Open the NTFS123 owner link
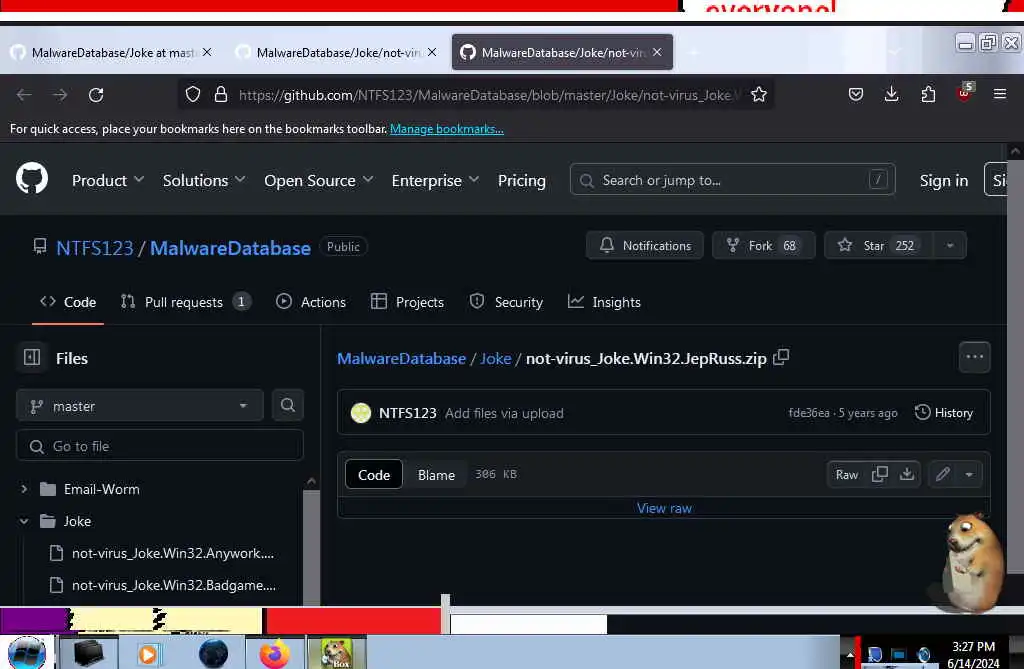This screenshot has height=669, width=1024. pos(95,248)
